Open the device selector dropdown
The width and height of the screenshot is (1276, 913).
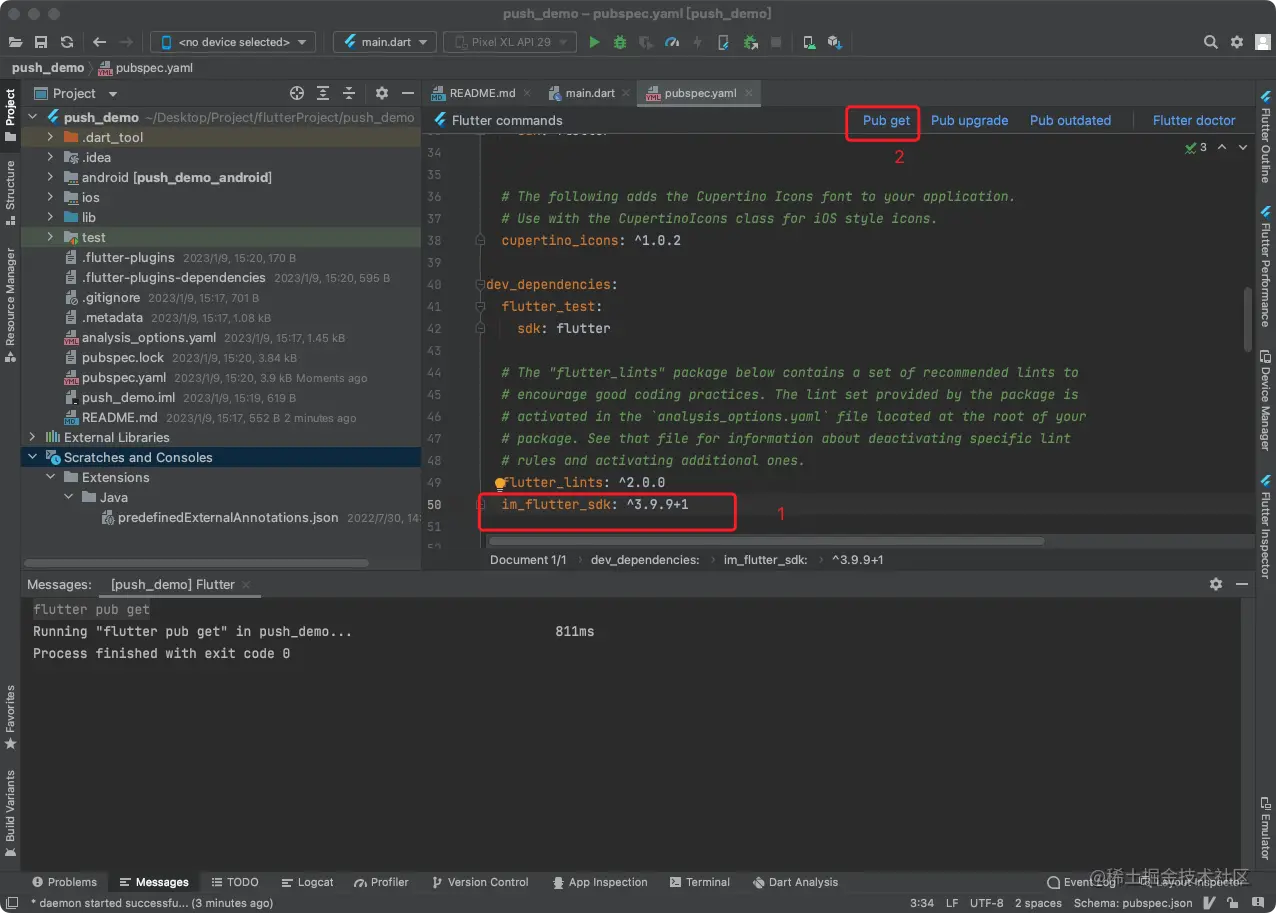(233, 42)
